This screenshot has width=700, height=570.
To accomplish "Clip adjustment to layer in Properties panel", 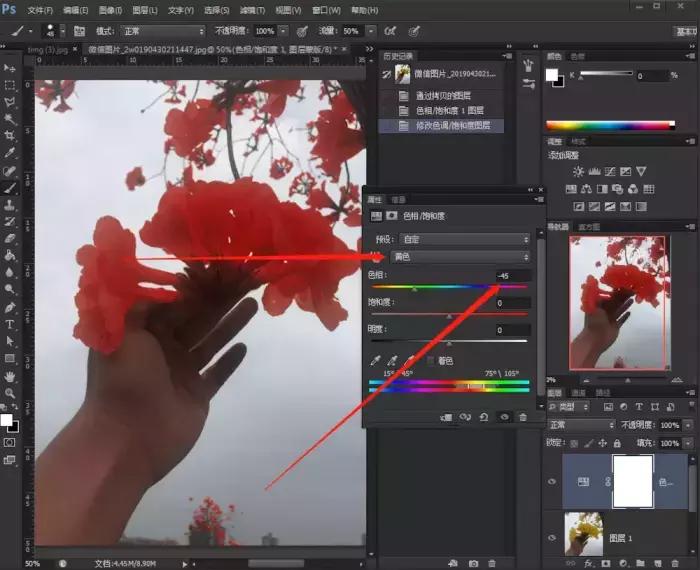I will click(446, 417).
